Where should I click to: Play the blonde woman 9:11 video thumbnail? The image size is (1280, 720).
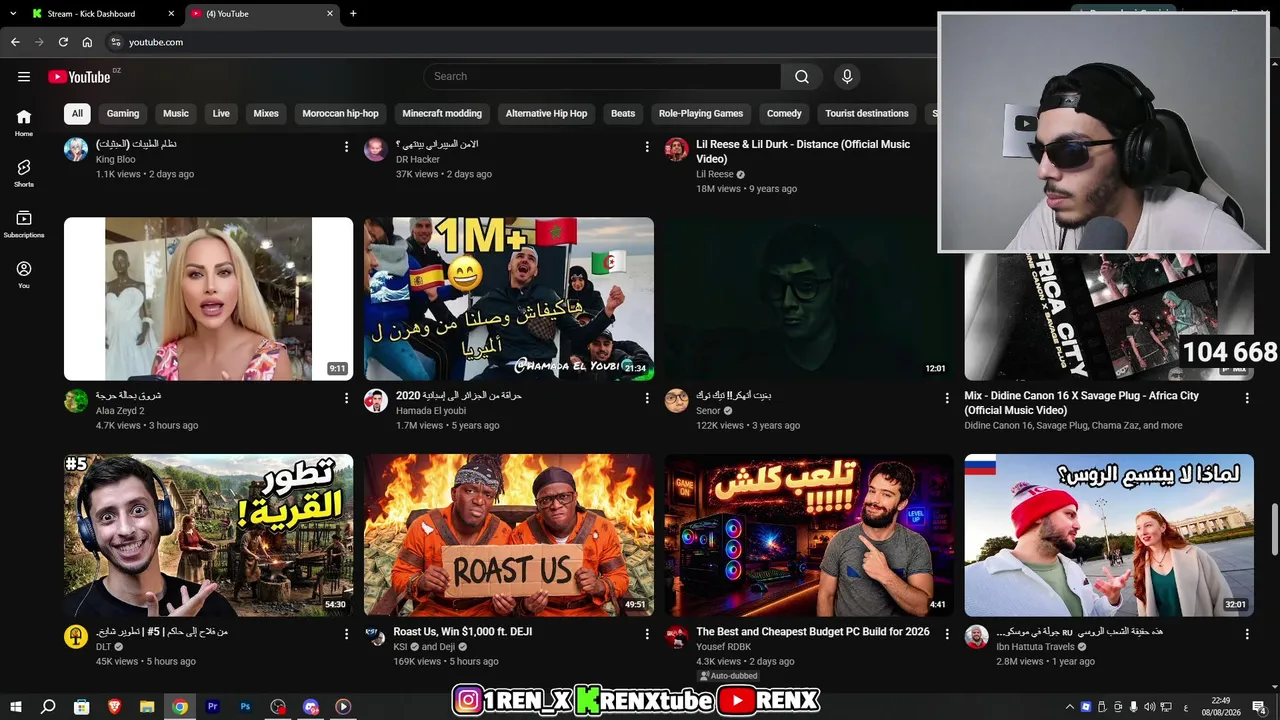pyautogui.click(x=209, y=299)
